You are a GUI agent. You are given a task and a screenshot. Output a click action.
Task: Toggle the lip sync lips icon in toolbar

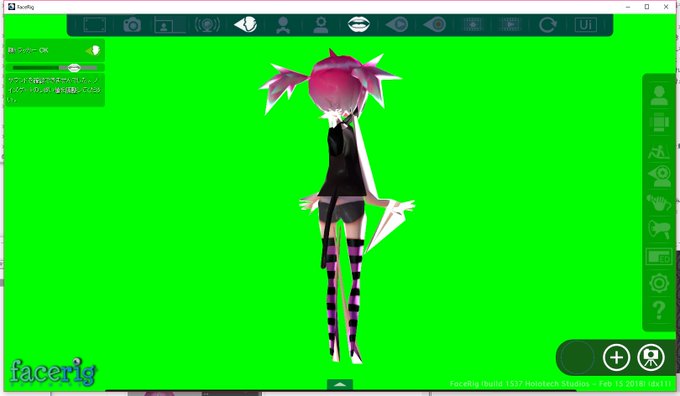coord(359,25)
